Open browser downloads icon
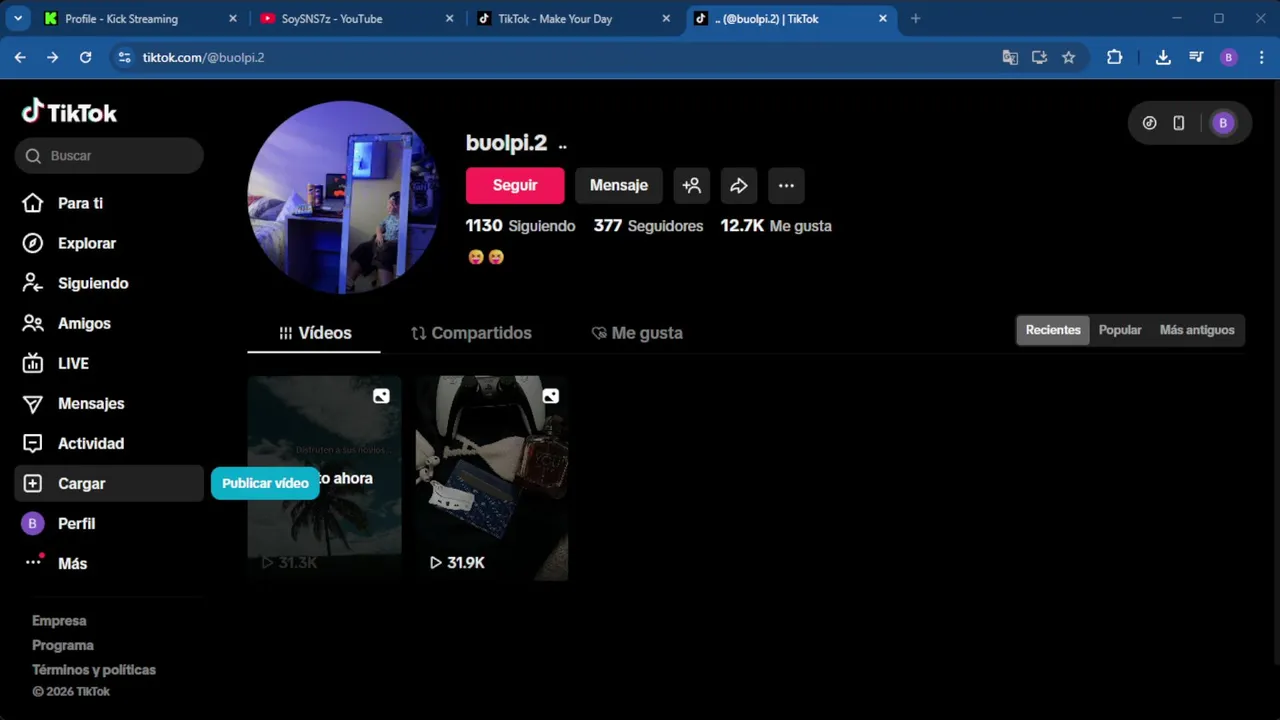 [x=1163, y=58]
